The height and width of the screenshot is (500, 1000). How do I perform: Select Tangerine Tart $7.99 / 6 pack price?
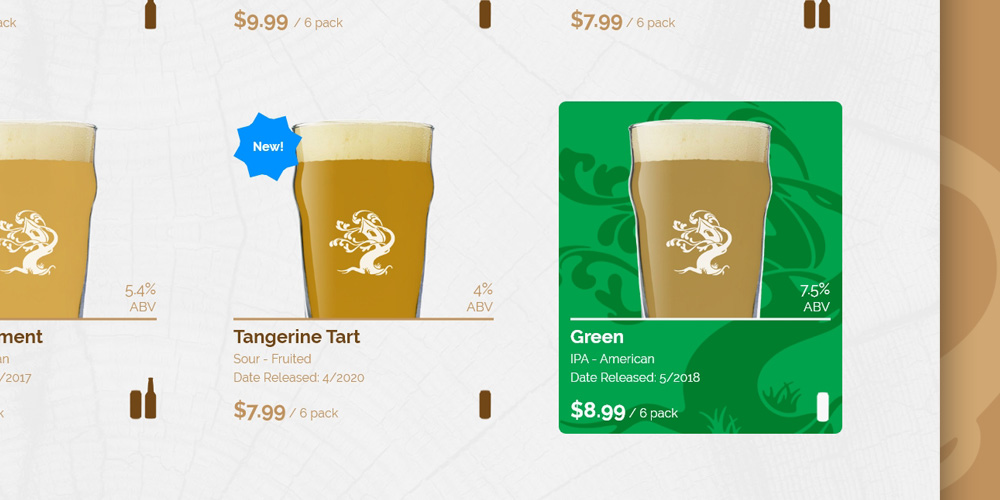point(286,411)
